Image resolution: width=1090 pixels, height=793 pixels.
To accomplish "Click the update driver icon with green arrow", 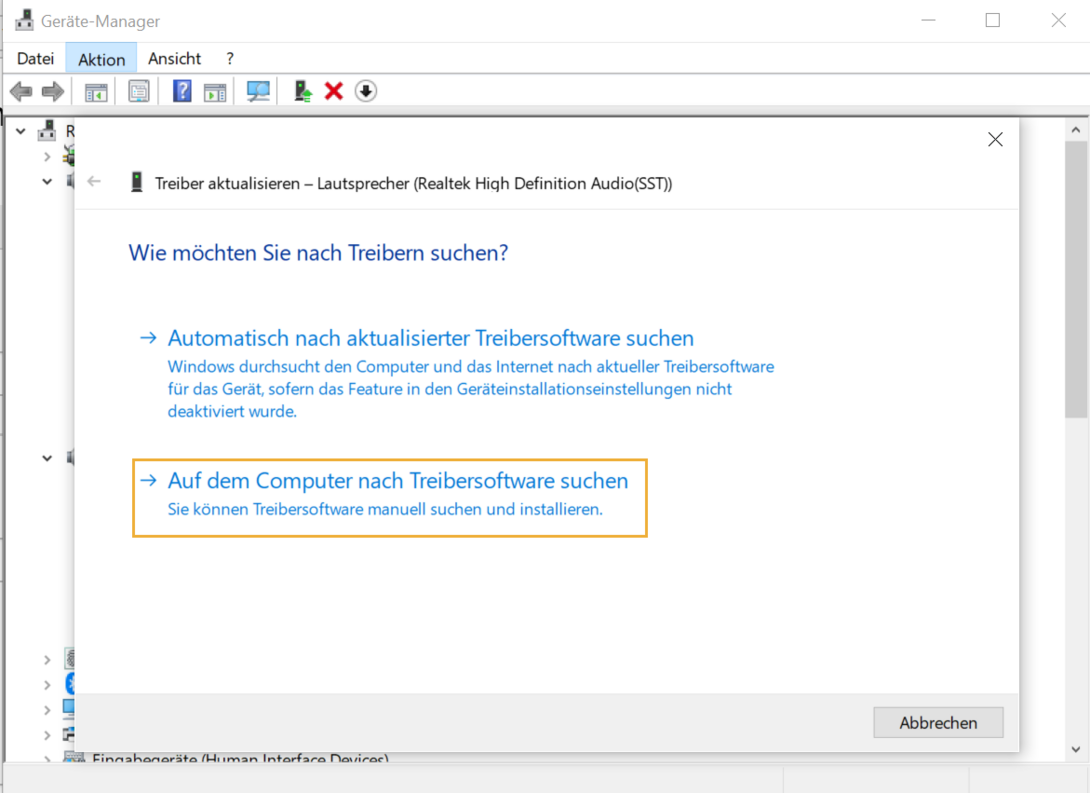I will pyautogui.click(x=303, y=92).
